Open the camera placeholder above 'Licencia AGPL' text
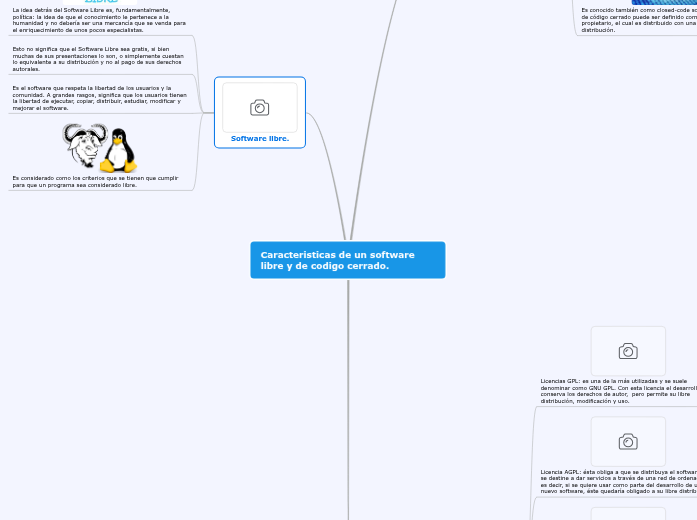Viewport: 697px width, 520px height. point(628,442)
